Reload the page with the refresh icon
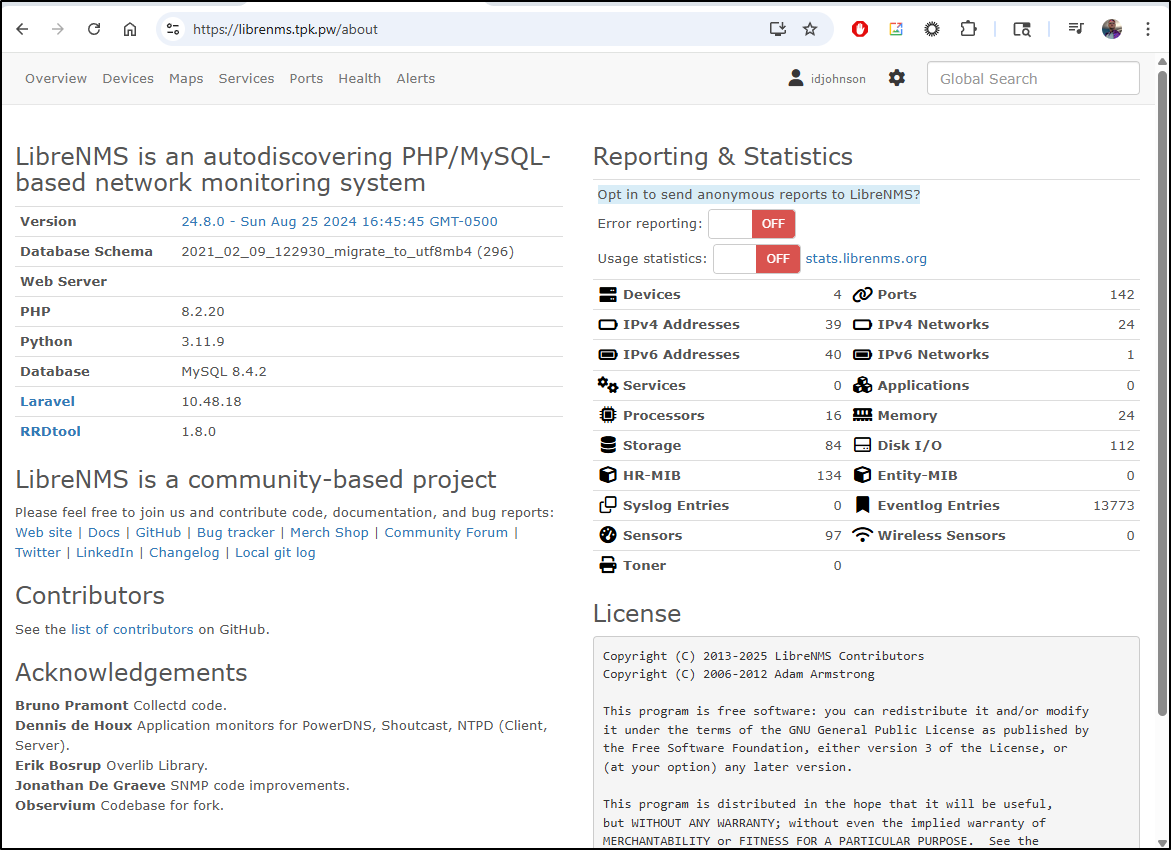This screenshot has height=850, width=1171. pos(93,29)
